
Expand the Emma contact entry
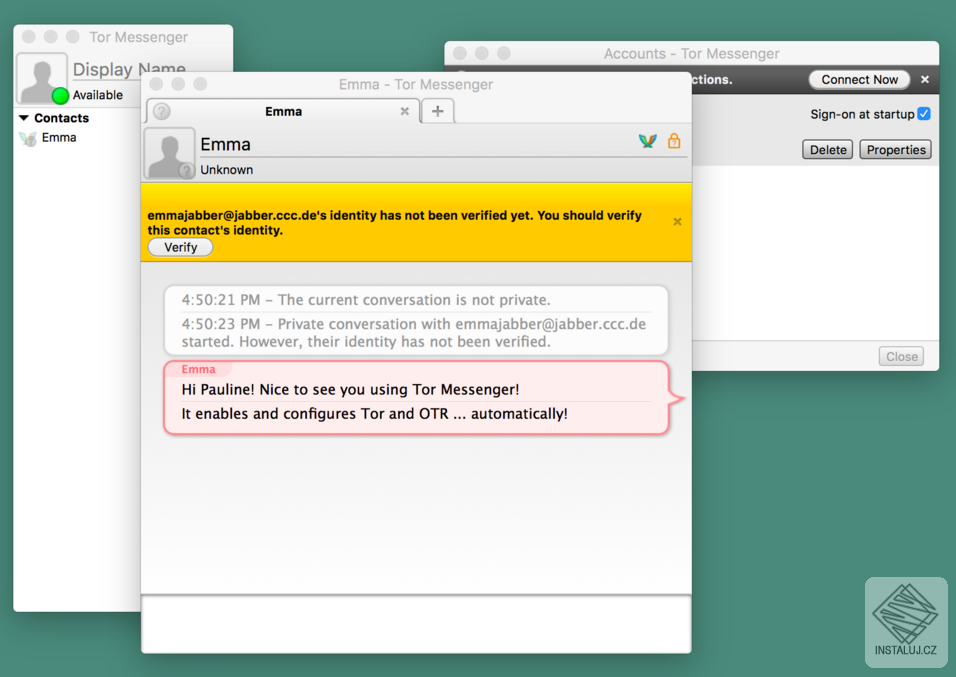(x=58, y=138)
